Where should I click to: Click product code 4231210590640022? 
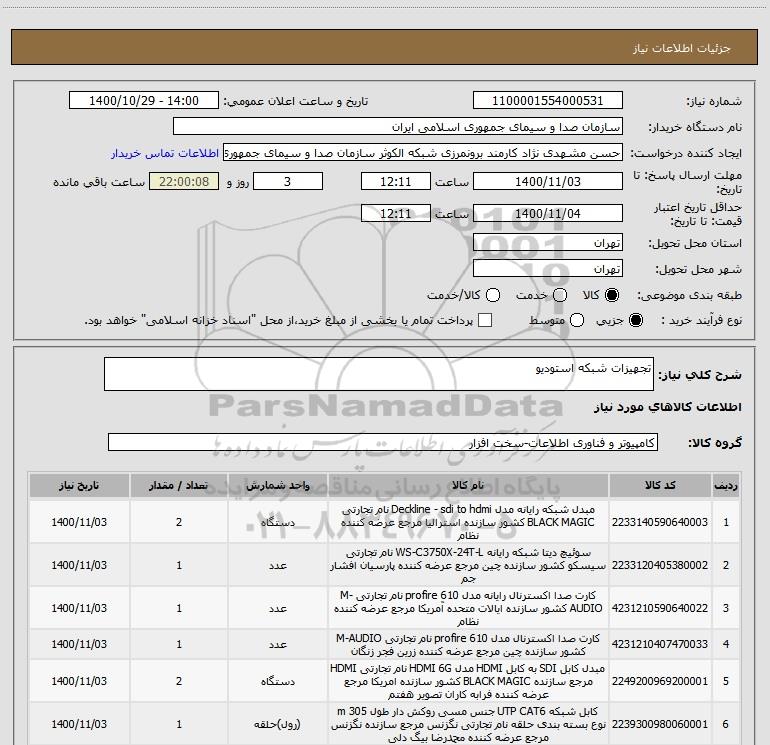pyautogui.click(x=660, y=608)
